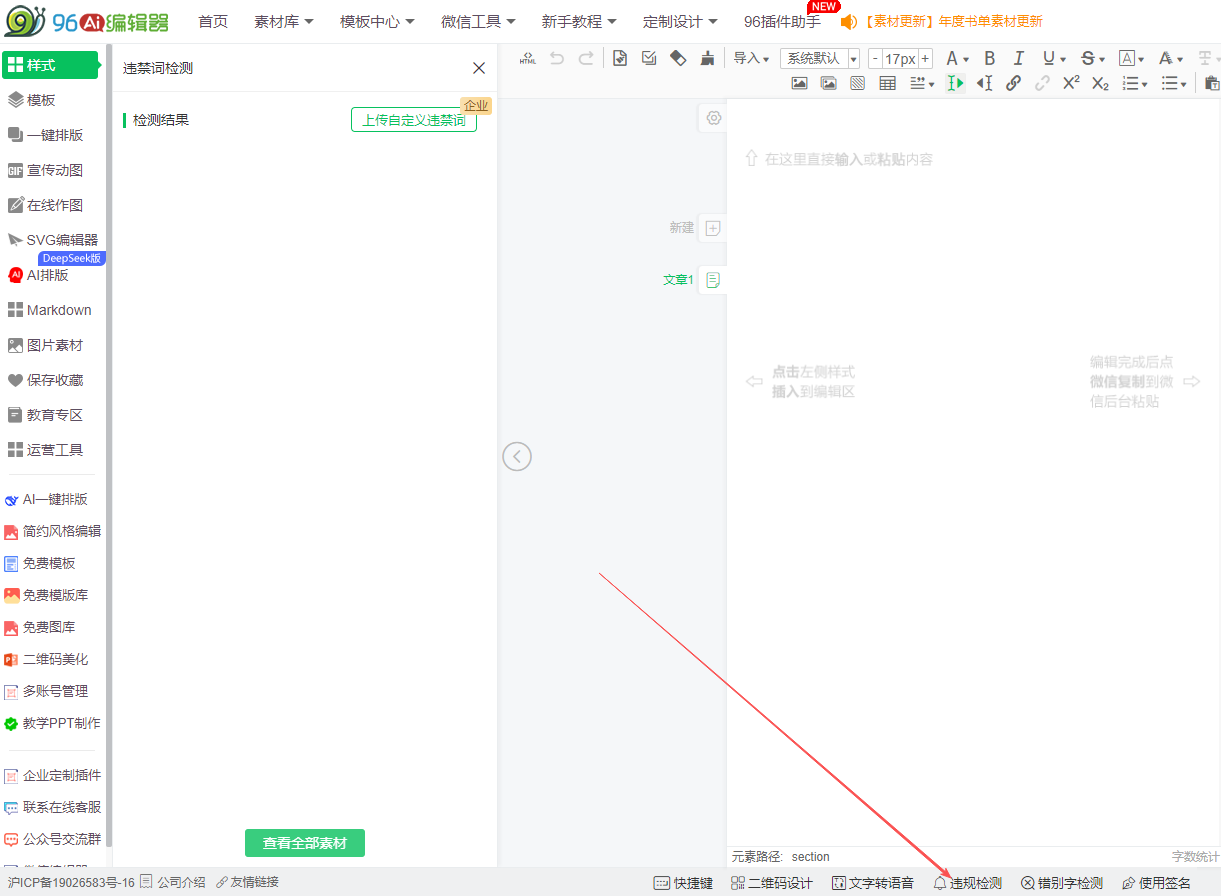This screenshot has width=1221, height=896.
Task: Decrease font size with the minus button
Action: [875, 59]
